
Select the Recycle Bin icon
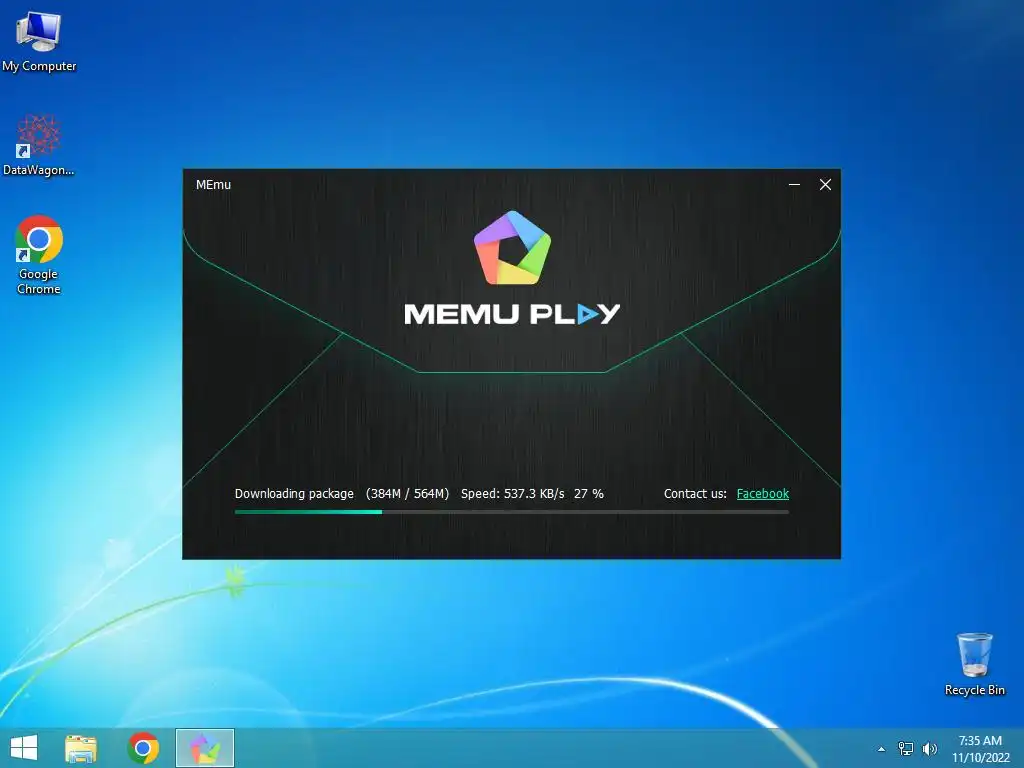974,664
